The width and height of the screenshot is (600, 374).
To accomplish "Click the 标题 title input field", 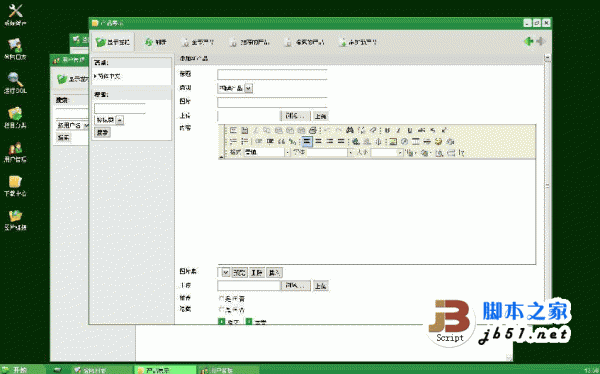I will (272, 74).
